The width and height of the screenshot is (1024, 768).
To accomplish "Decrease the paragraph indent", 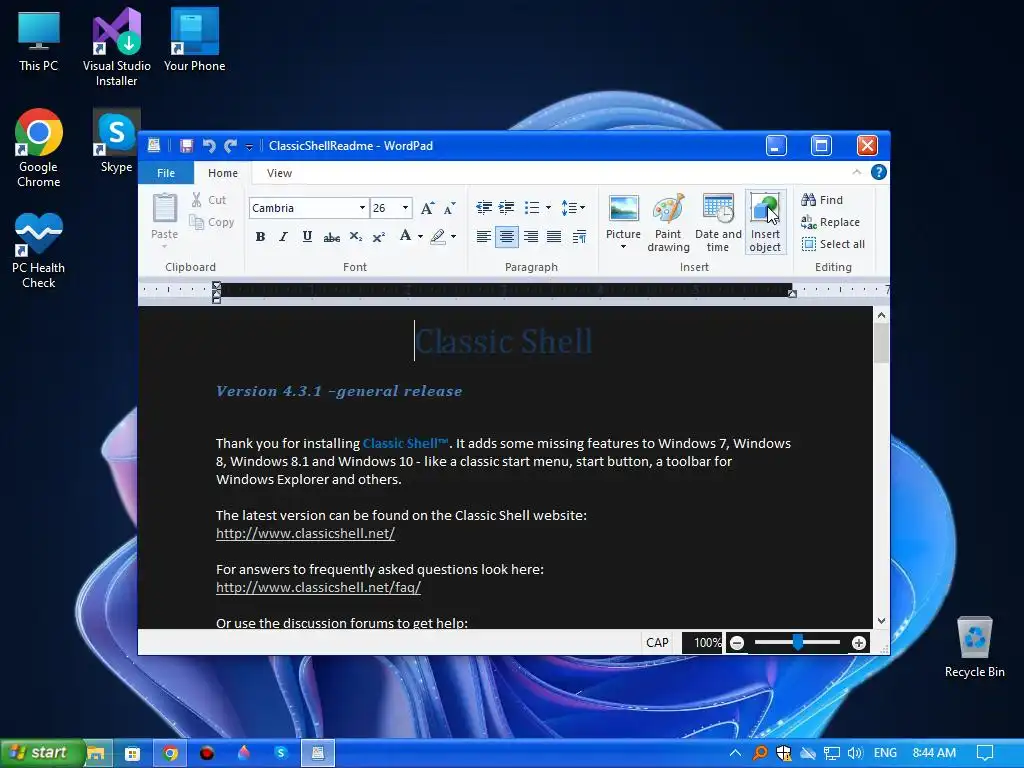I will [x=484, y=208].
